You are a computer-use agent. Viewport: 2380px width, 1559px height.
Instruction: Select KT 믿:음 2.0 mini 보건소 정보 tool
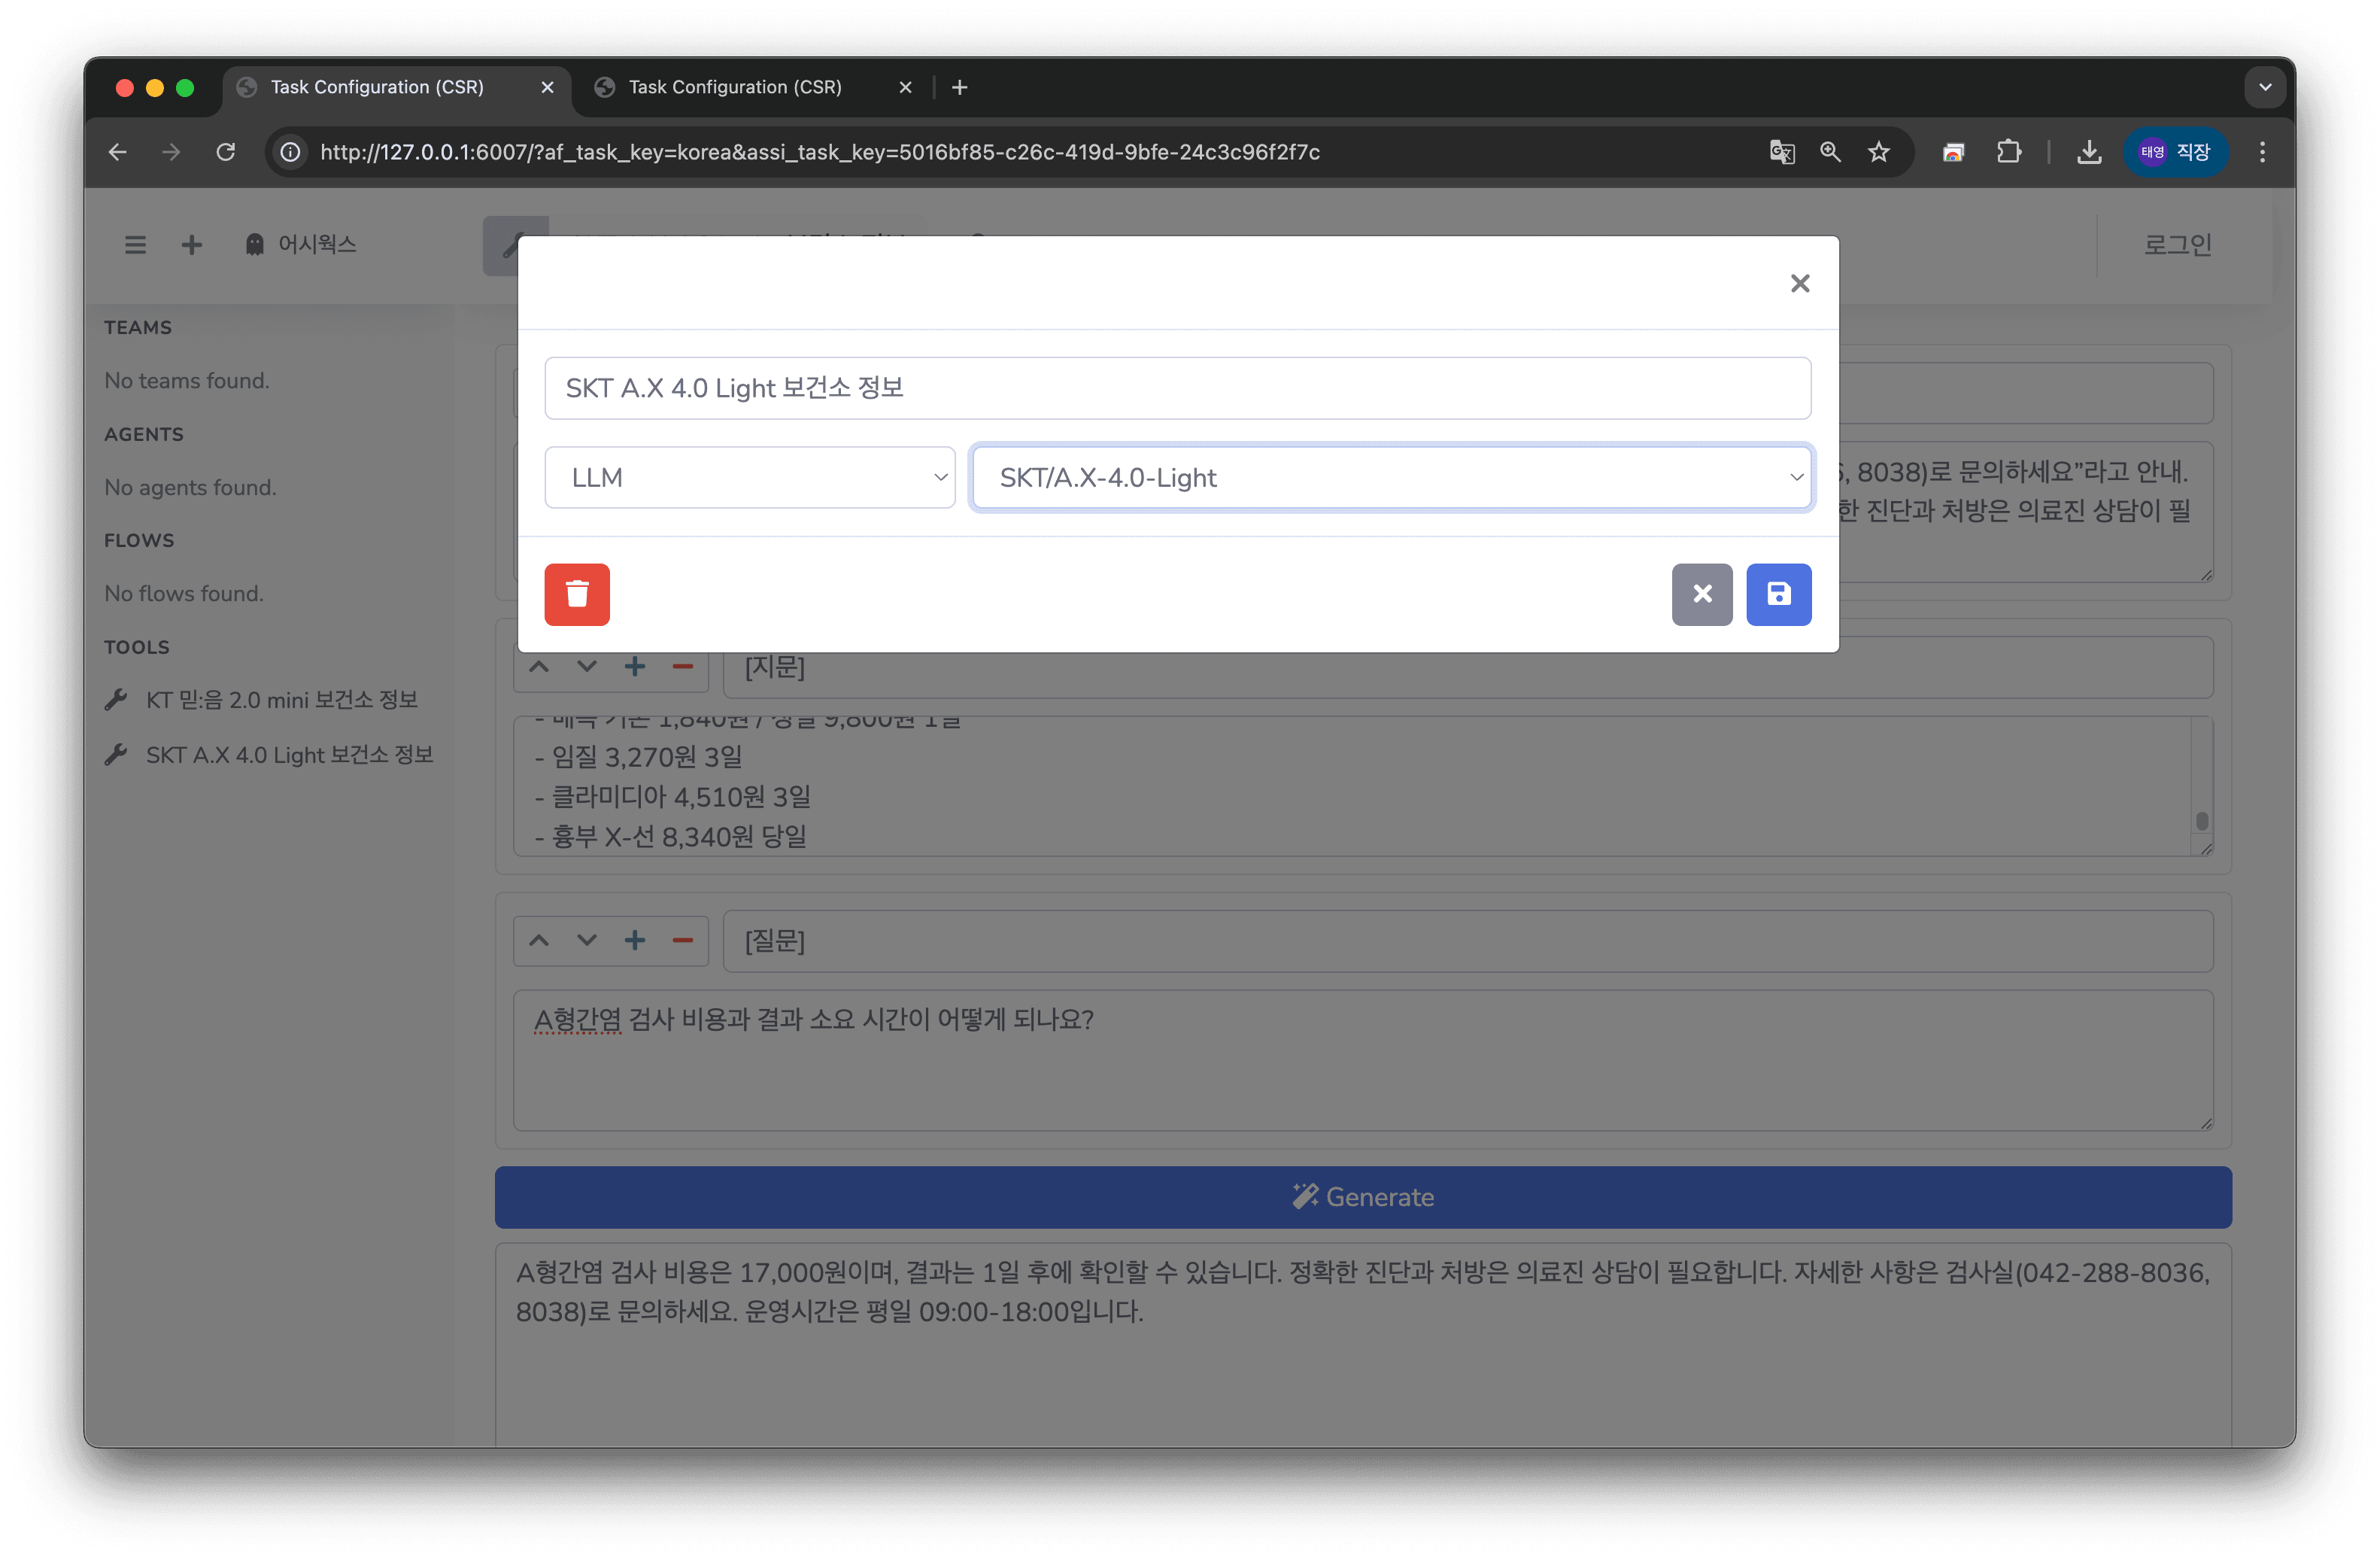[x=261, y=700]
